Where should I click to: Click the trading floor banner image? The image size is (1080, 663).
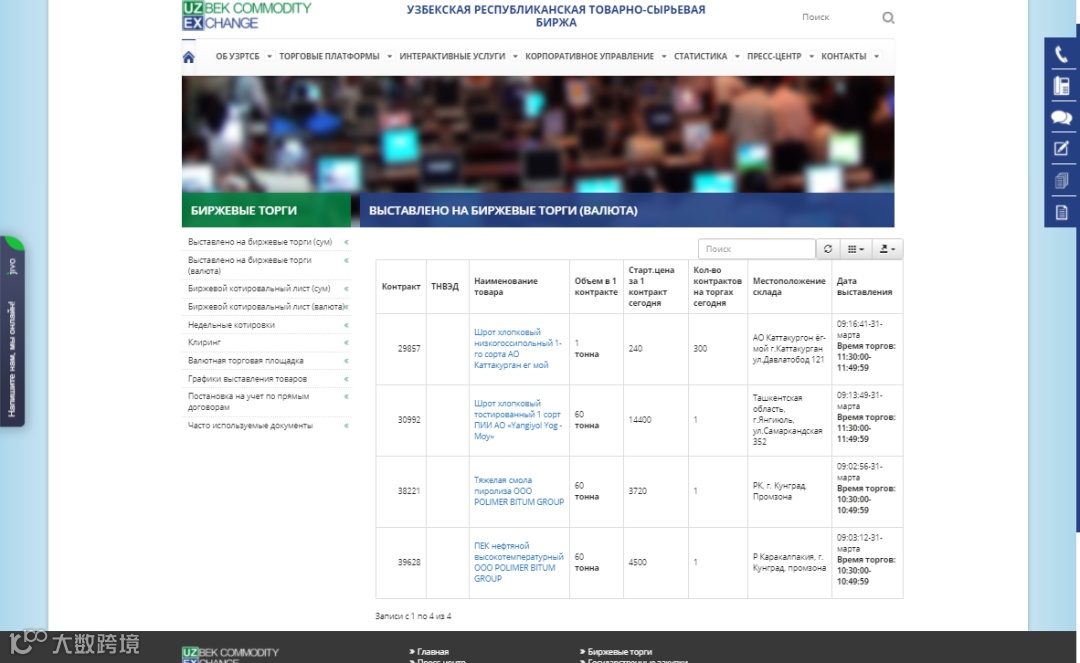[x=538, y=134]
